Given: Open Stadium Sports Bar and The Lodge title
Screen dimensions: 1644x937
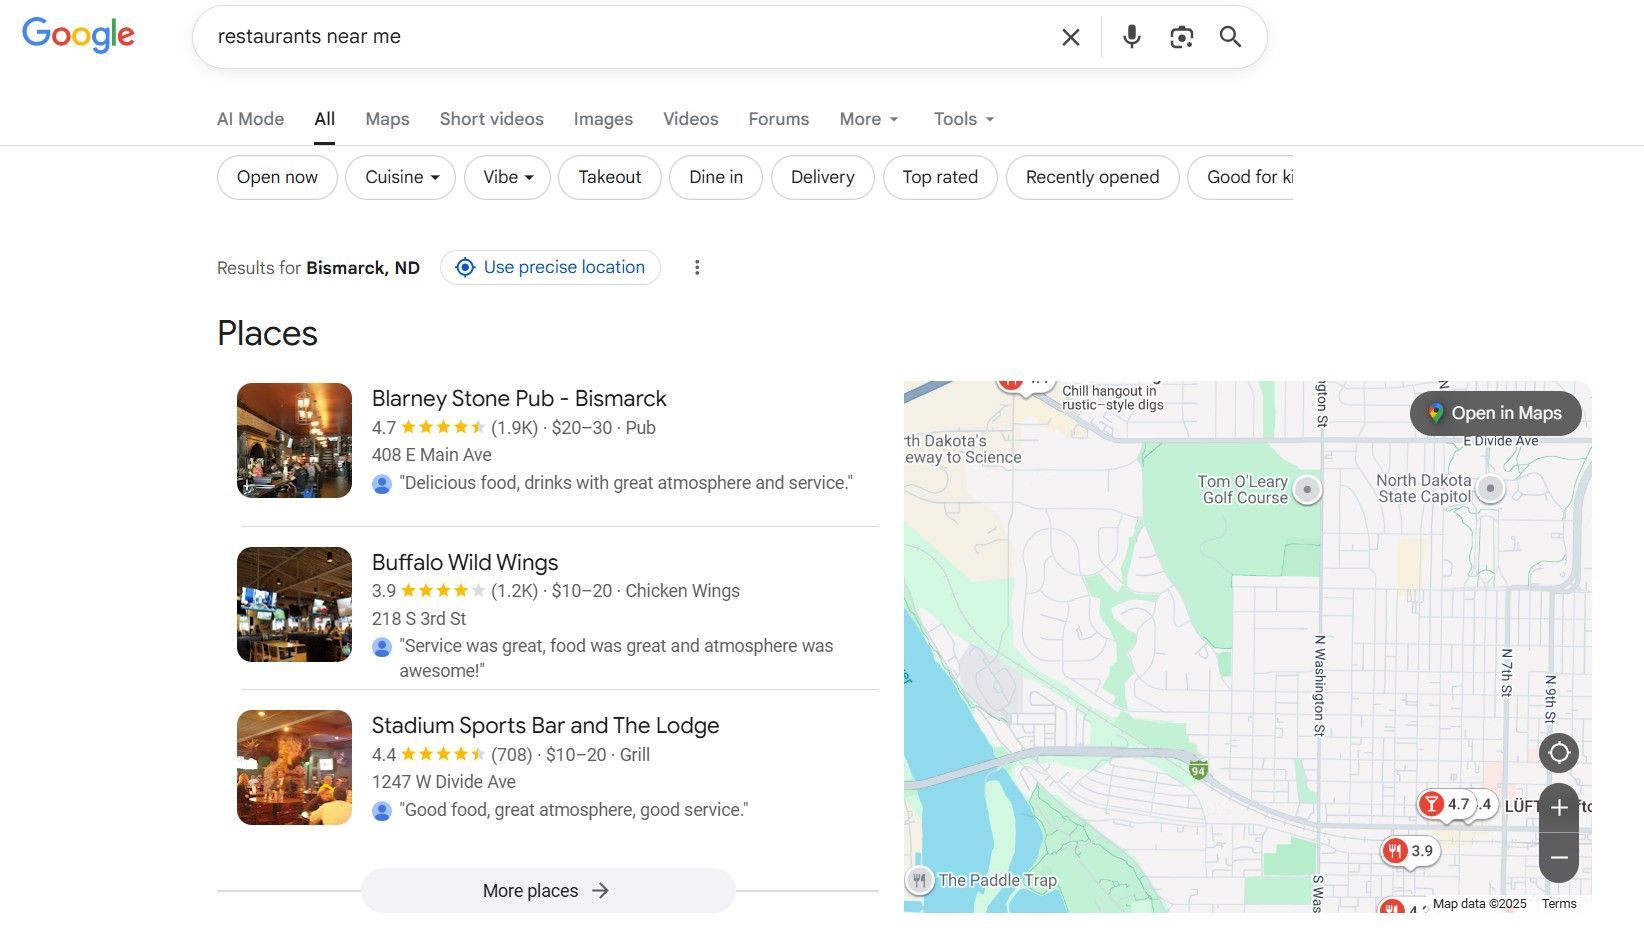Looking at the screenshot, I should coord(545,725).
